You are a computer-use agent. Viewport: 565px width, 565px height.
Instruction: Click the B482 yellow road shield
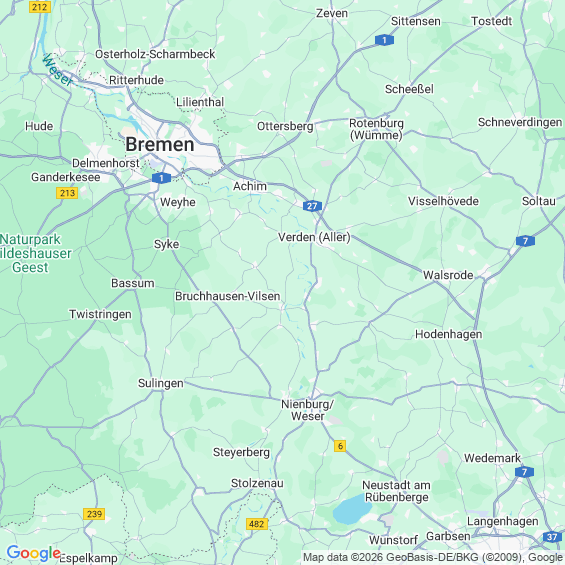[x=257, y=524]
